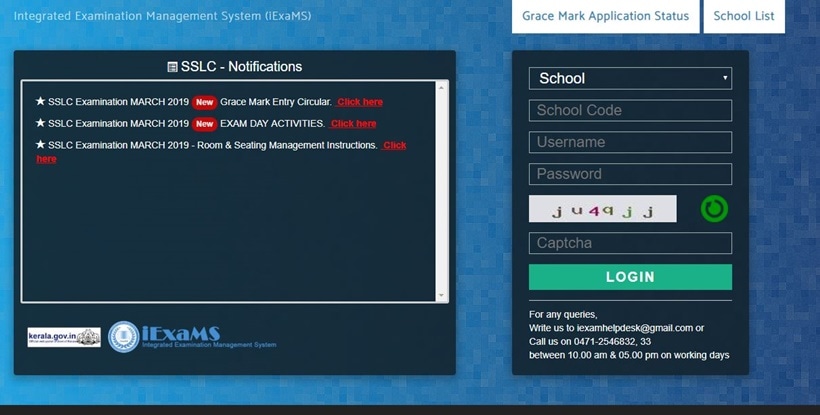Focus the Captcha input field

coord(630,243)
